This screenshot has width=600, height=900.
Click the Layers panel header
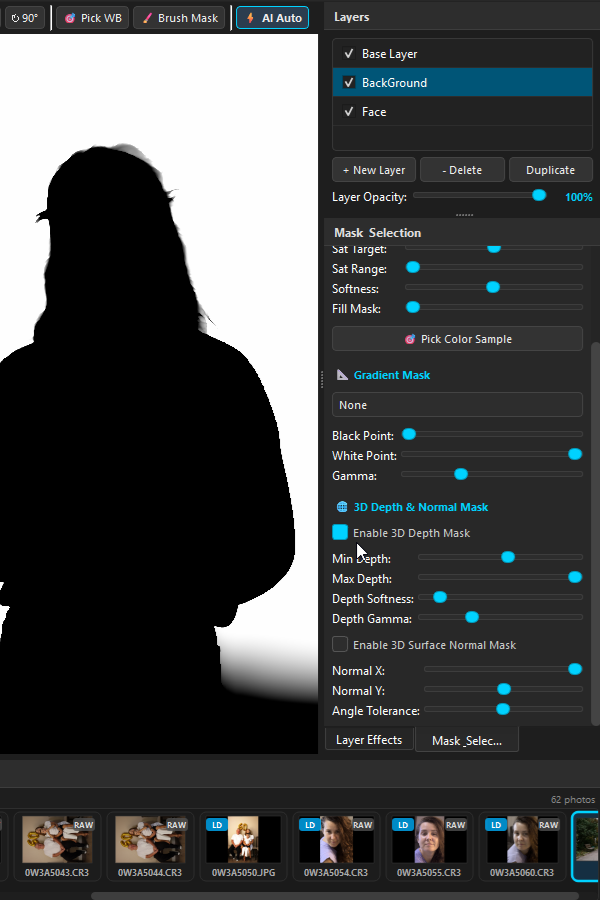(x=462, y=17)
